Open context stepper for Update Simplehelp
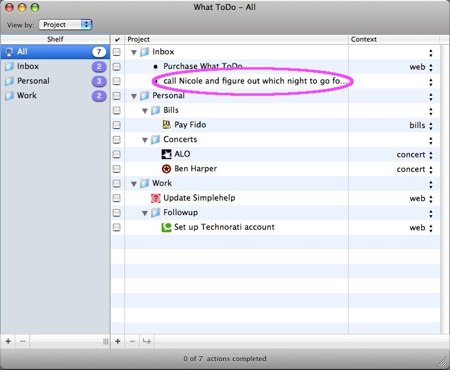 tap(431, 199)
